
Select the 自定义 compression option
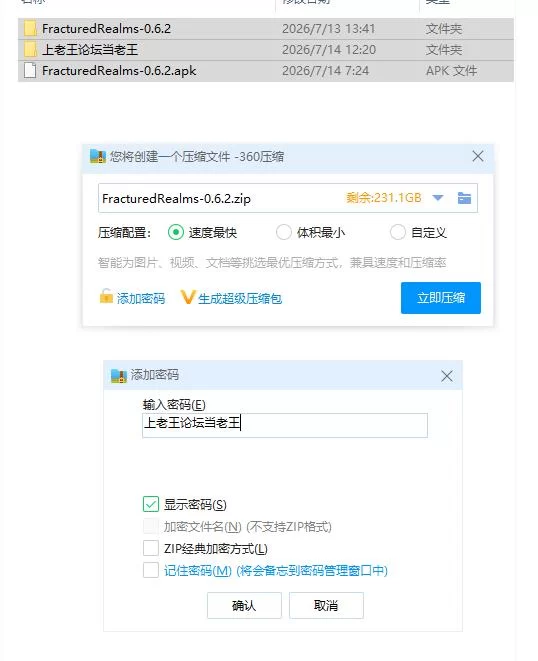[x=398, y=232]
